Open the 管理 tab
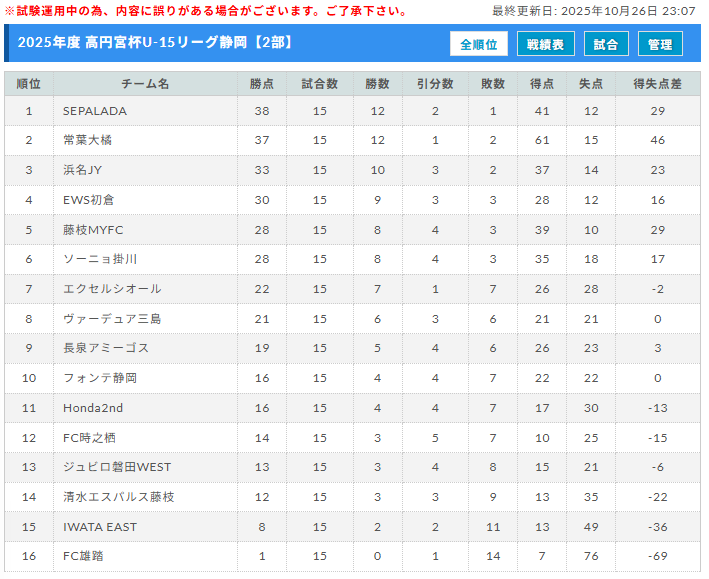Image resolution: width=709 pixels, height=579 pixels. 660,44
